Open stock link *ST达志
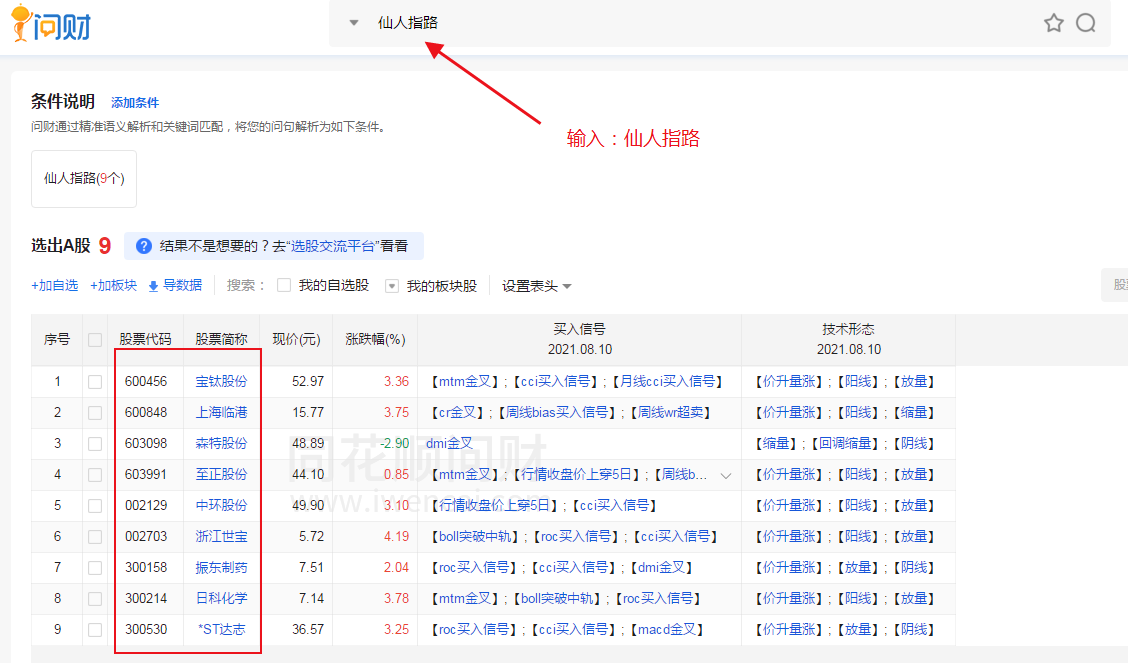The image size is (1128, 663). tap(222, 628)
